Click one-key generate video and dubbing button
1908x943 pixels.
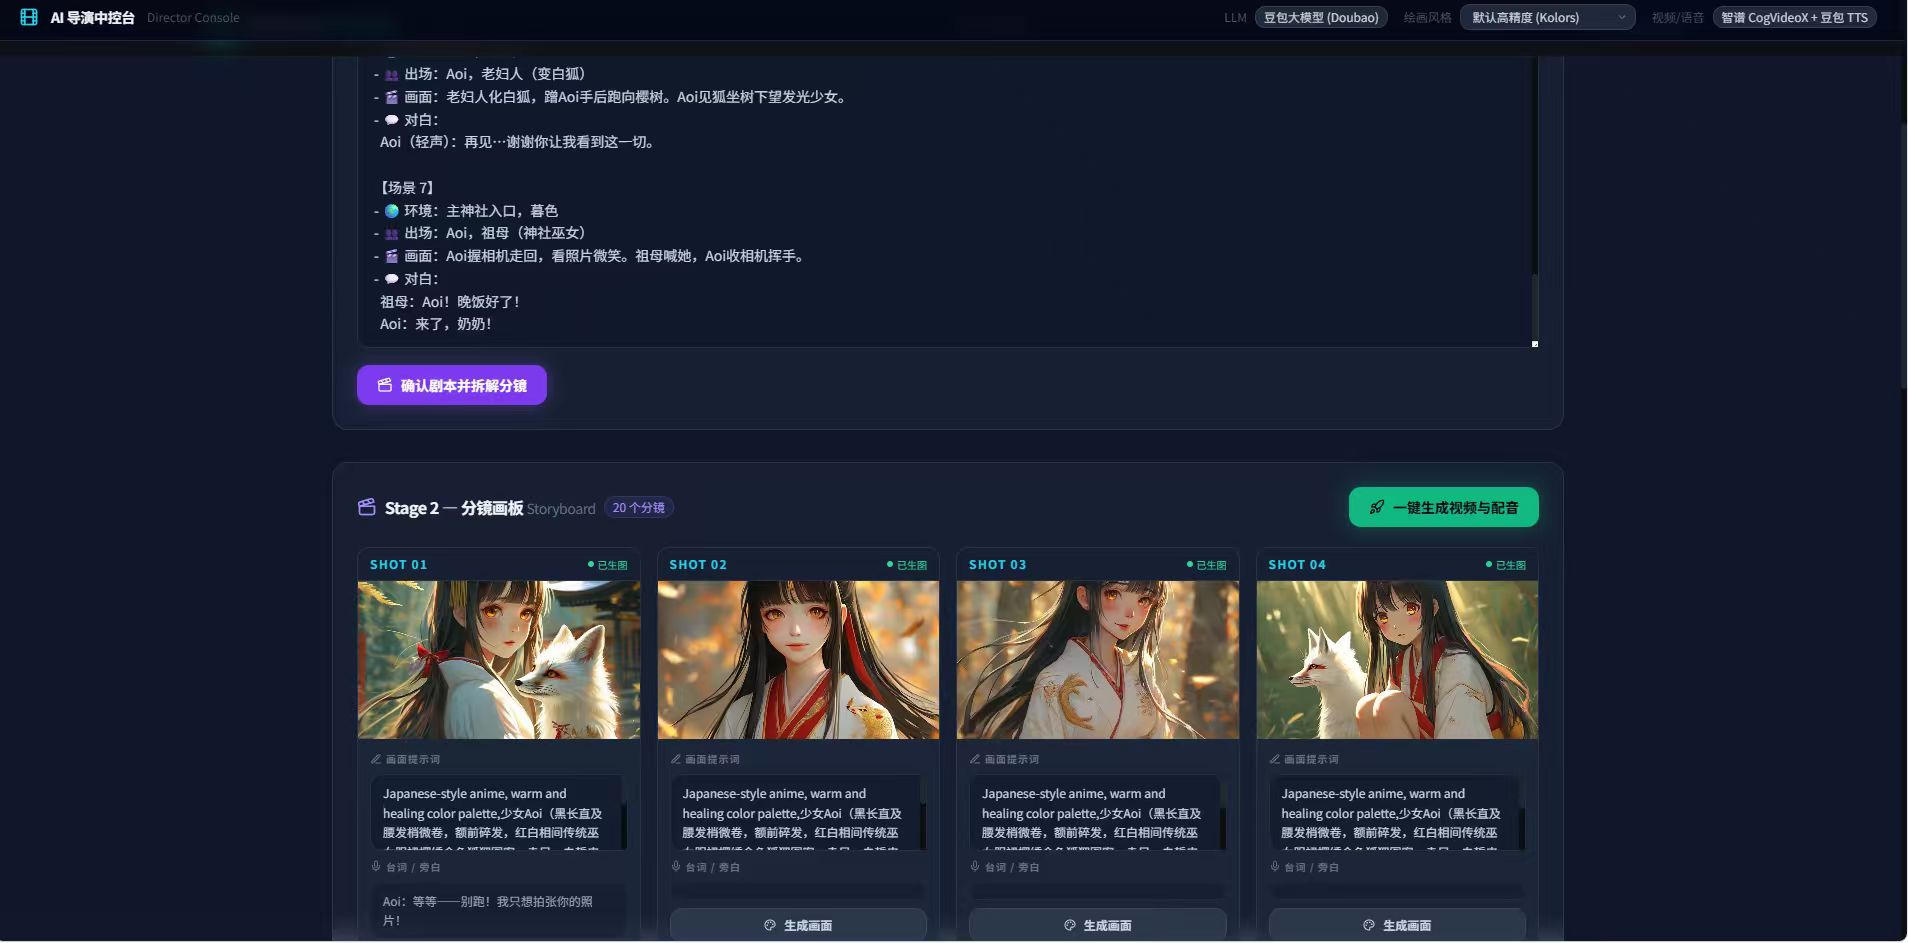(1443, 507)
